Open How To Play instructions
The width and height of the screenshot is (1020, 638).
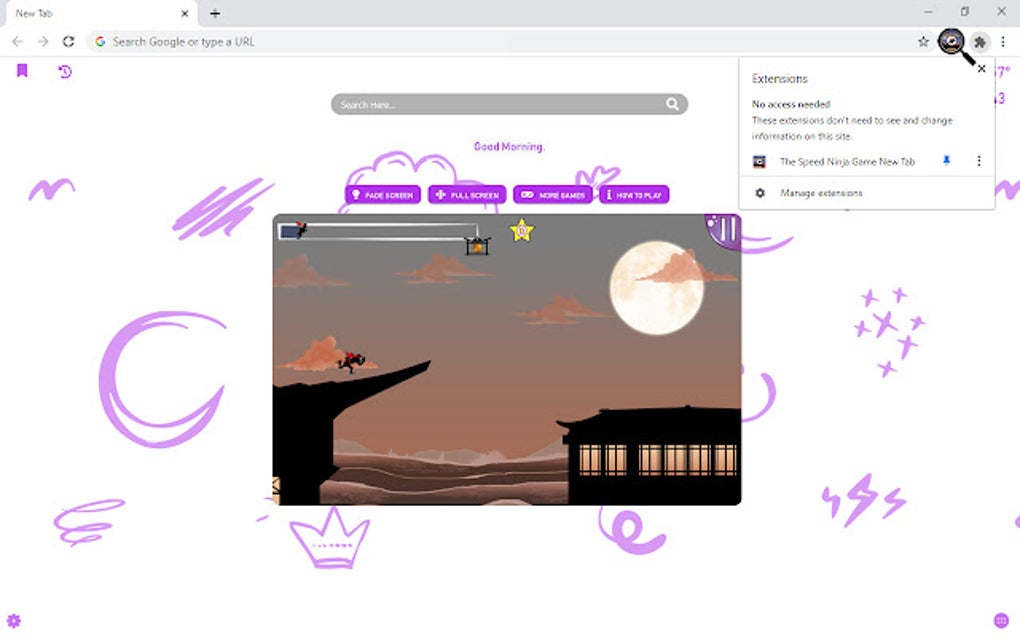click(x=634, y=194)
